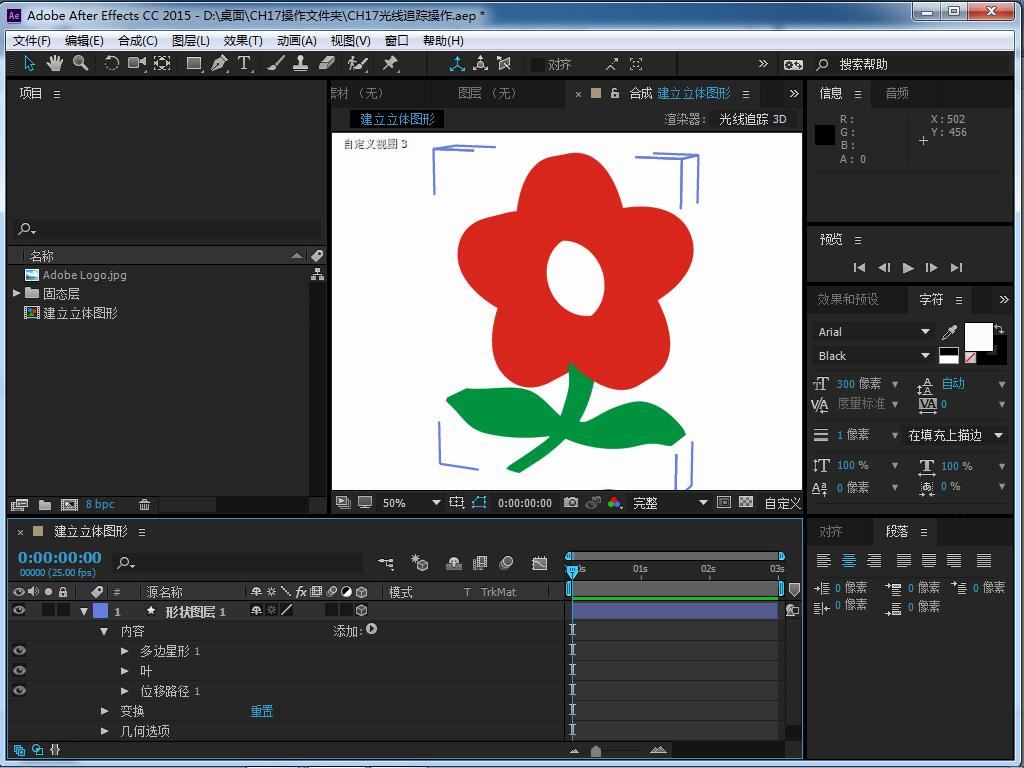The image size is (1024, 768).
Task: Select the Pan Behind anchor tool
Action: [162, 63]
